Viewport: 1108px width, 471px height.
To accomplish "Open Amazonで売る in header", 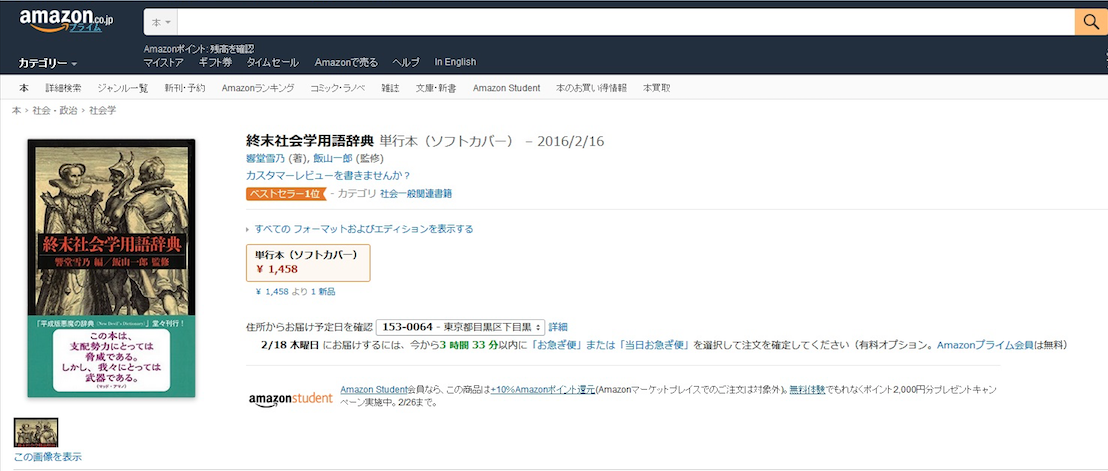I will pos(346,62).
